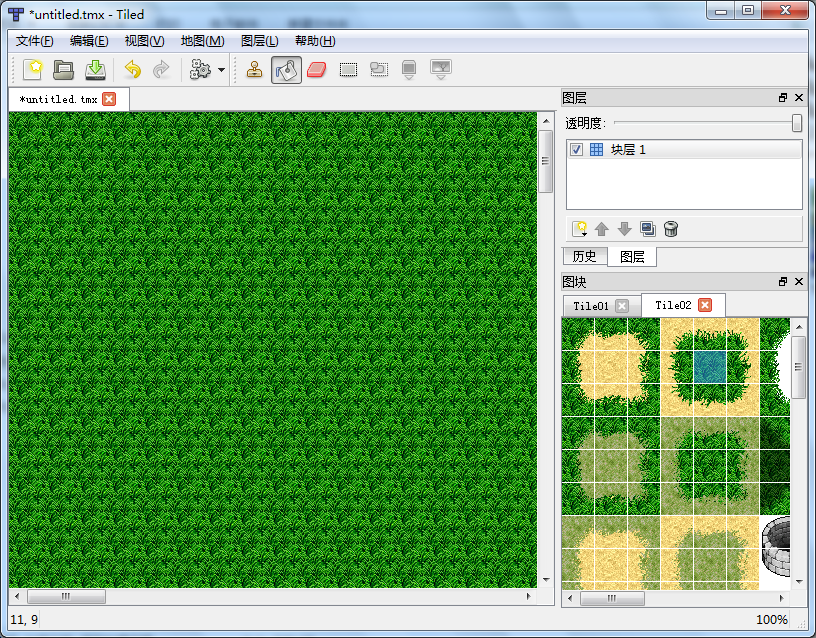
Task: Select the 块层 1 layer row
Action: (684, 150)
